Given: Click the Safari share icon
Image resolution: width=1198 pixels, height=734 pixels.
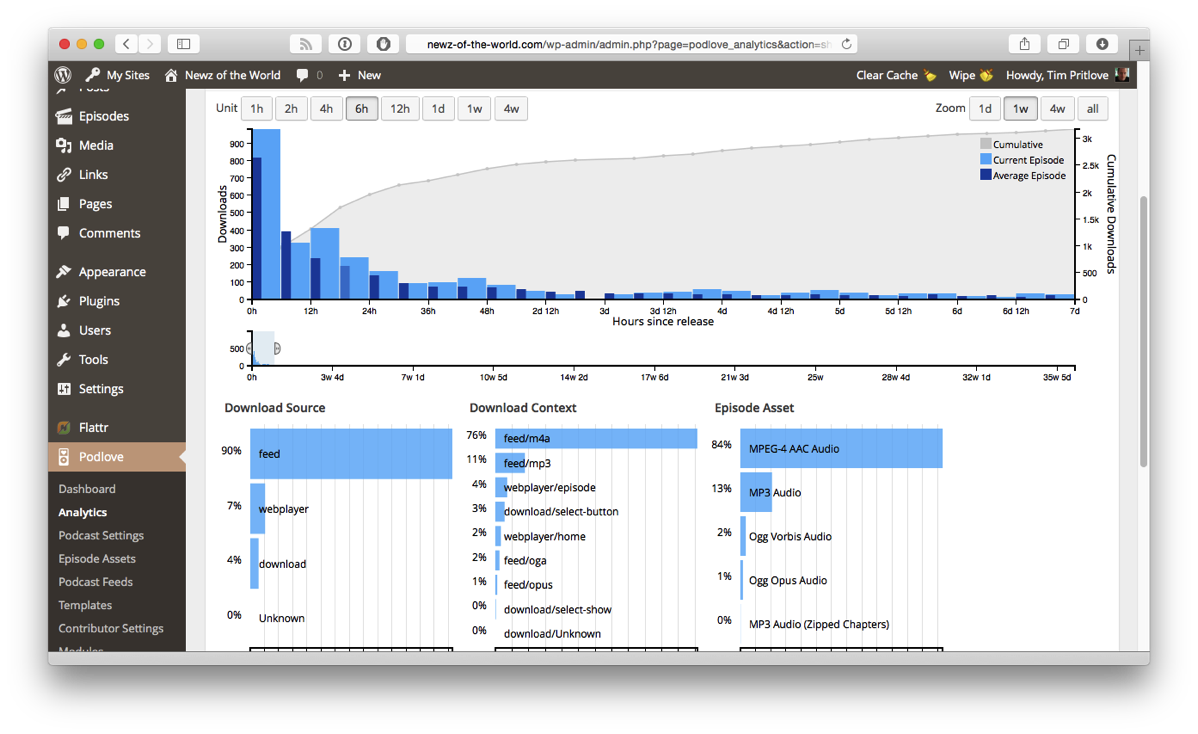Looking at the screenshot, I should click(1024, 44).
